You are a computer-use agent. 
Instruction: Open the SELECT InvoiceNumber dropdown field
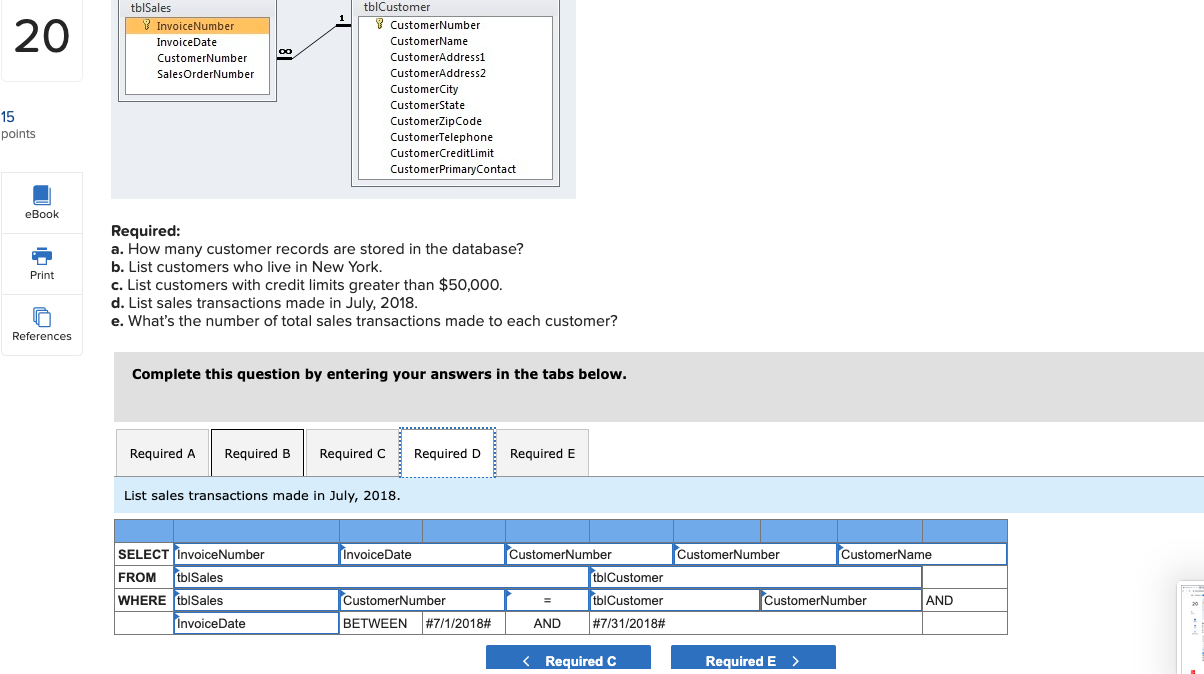click(x=256, y=554)
